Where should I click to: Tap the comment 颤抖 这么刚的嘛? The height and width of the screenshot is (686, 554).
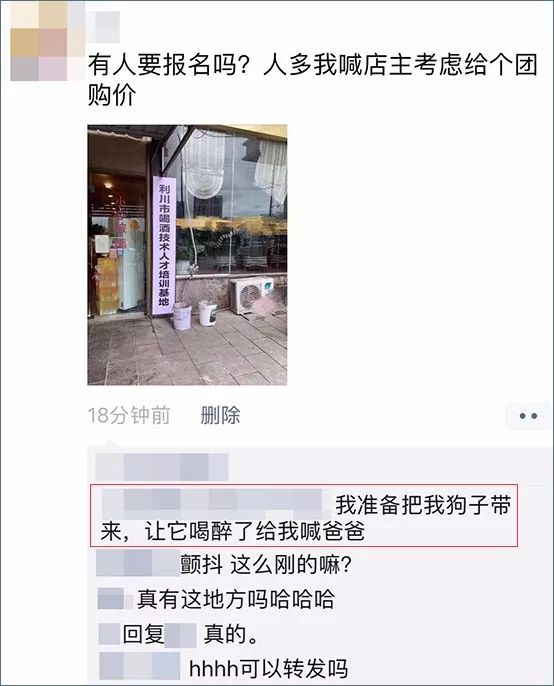pos(266,564)
